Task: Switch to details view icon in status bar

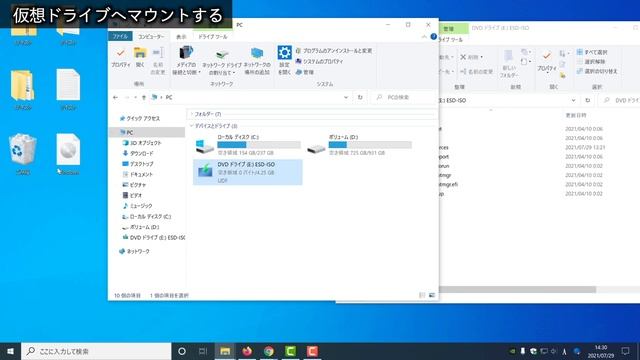Action: click(x=422, y=295)
